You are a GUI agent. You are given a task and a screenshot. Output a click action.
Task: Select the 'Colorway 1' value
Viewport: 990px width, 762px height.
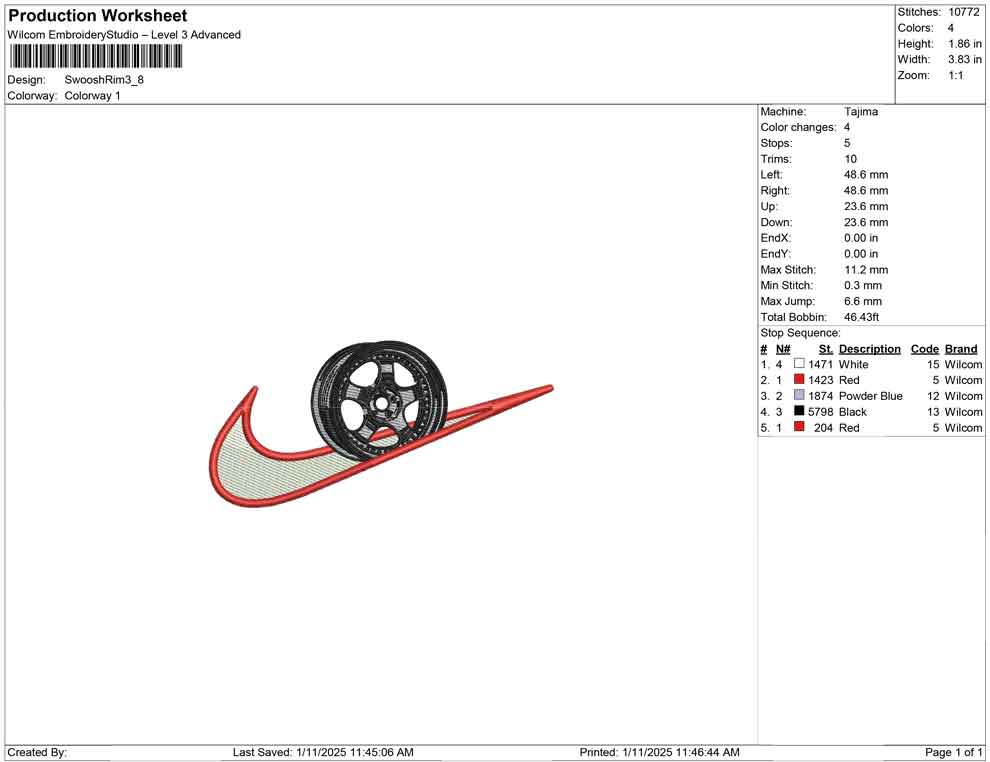pos(92,96)
